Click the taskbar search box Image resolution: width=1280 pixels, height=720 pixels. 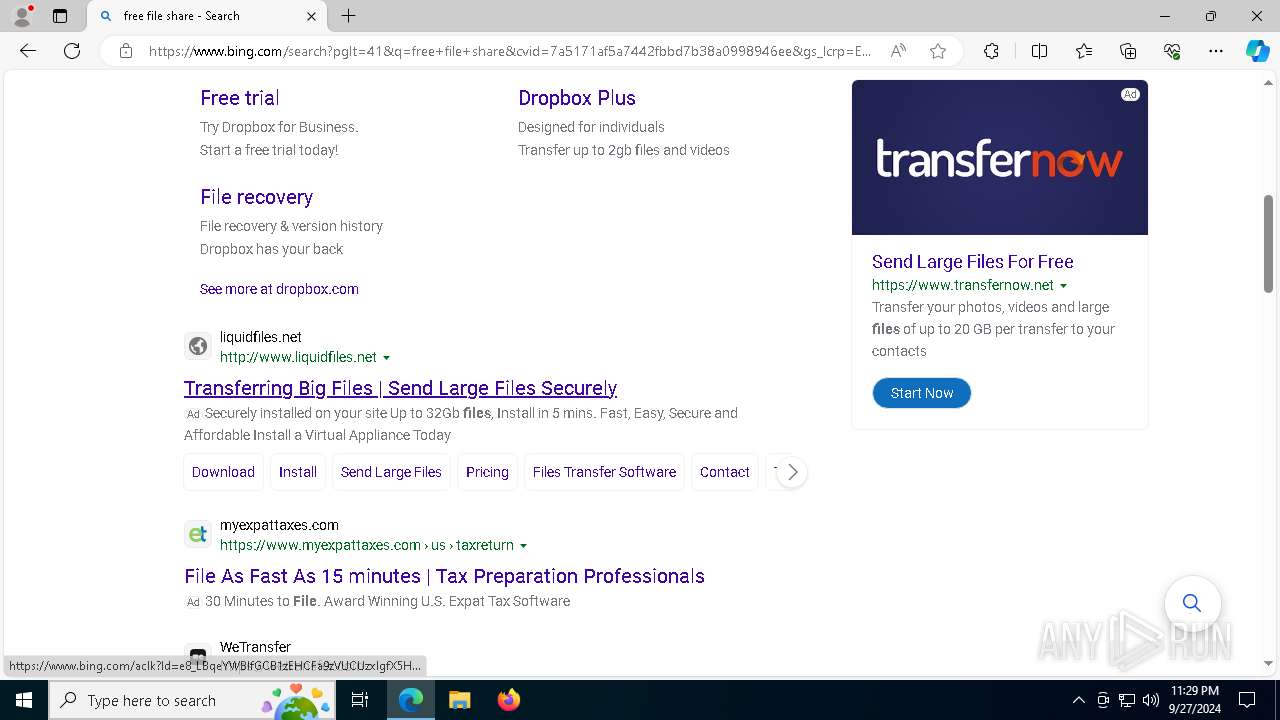point(192,700)
